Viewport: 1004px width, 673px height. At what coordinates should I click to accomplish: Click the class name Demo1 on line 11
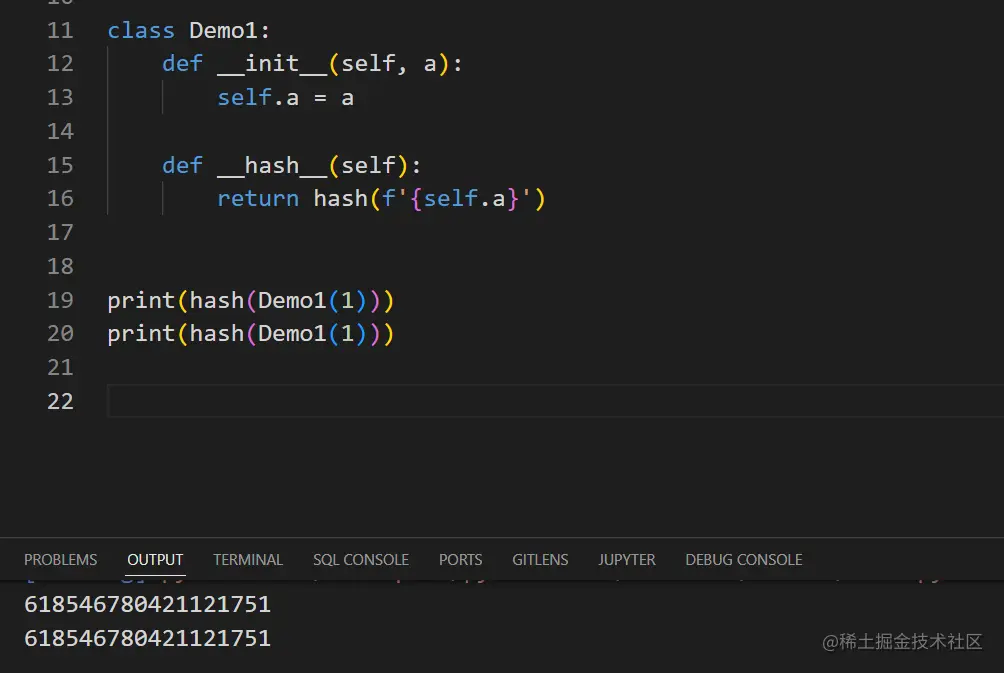(x=223, y=31)
